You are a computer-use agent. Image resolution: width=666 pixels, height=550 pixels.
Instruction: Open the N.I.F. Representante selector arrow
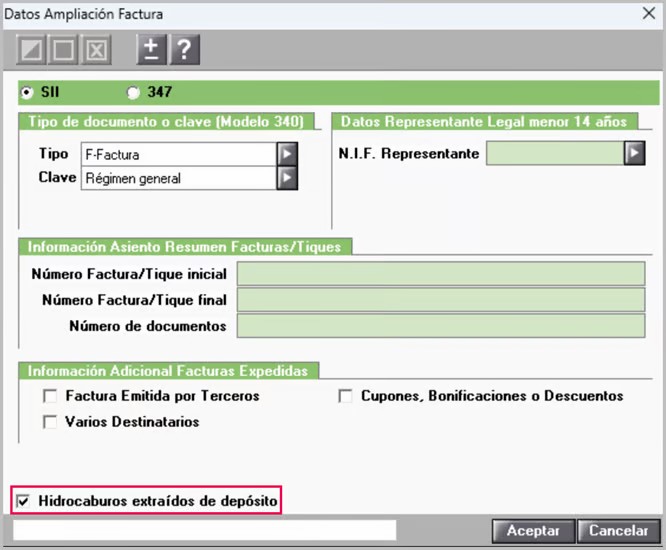(x=635, y=153)
